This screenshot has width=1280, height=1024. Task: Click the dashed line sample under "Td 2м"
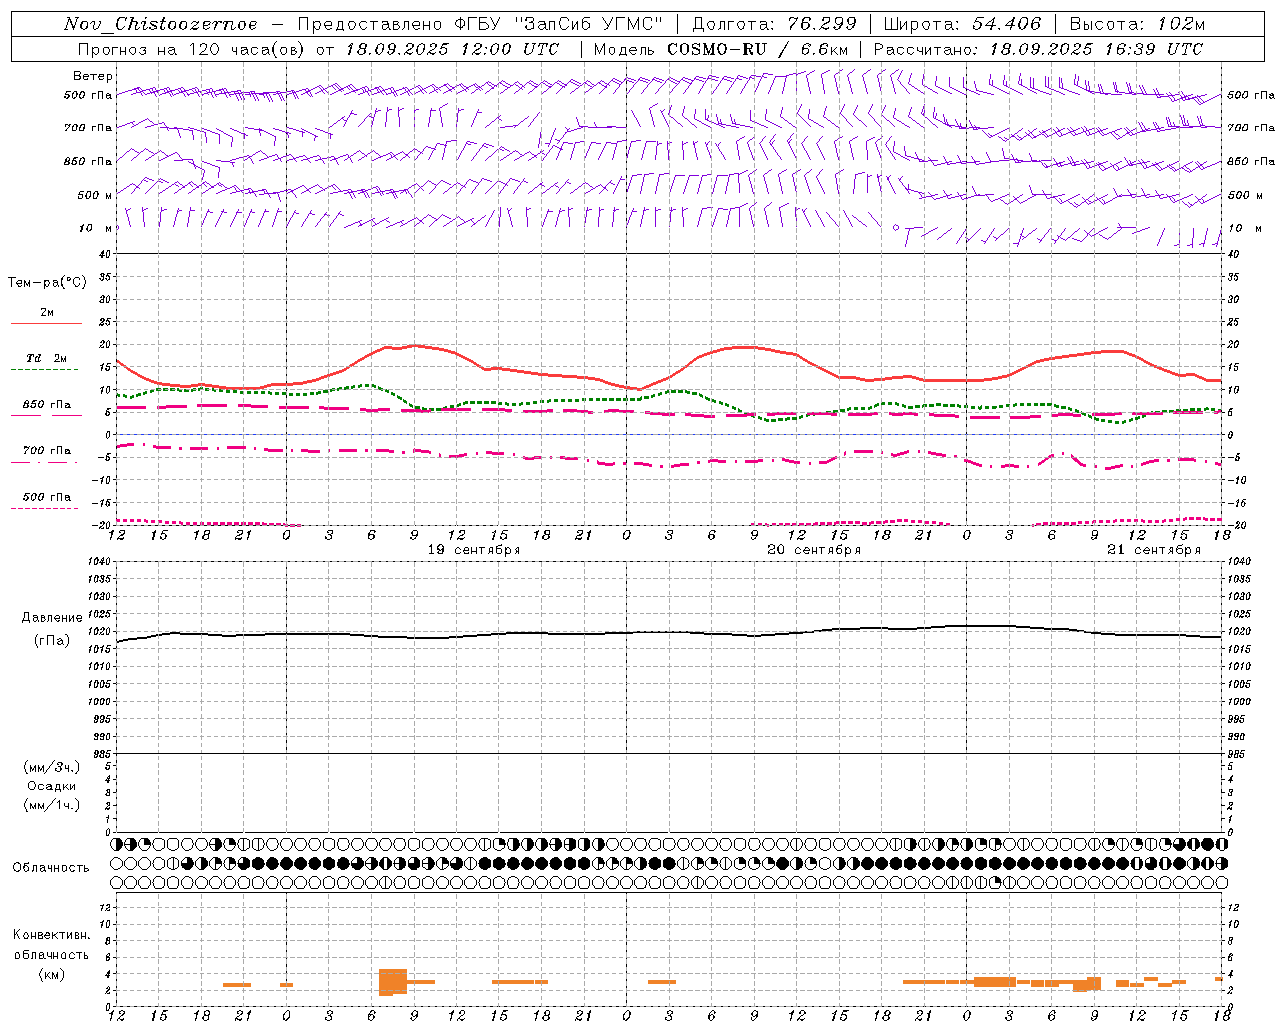(45, 370)
